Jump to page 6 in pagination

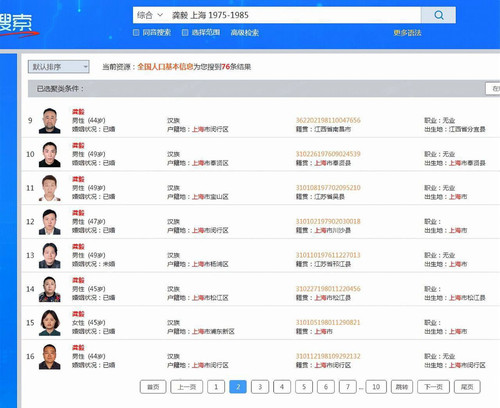tap(326, 387)
